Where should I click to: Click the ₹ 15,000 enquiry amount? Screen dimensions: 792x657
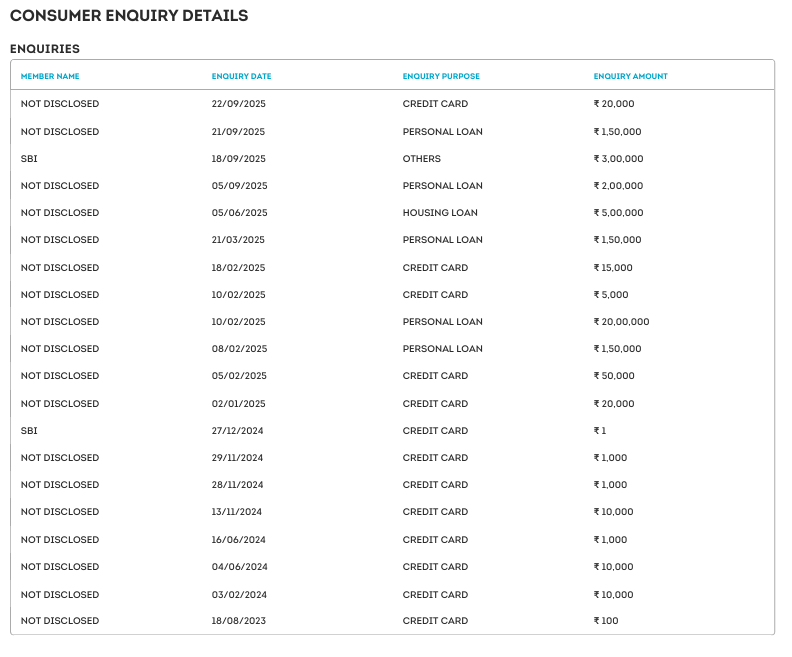point(613,268)
